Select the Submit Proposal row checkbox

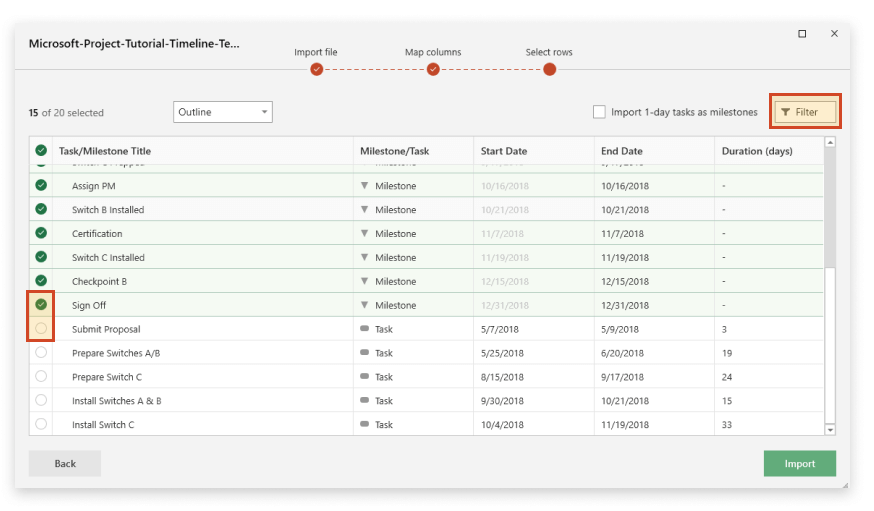pyautogui.click(x=41, y=328)
